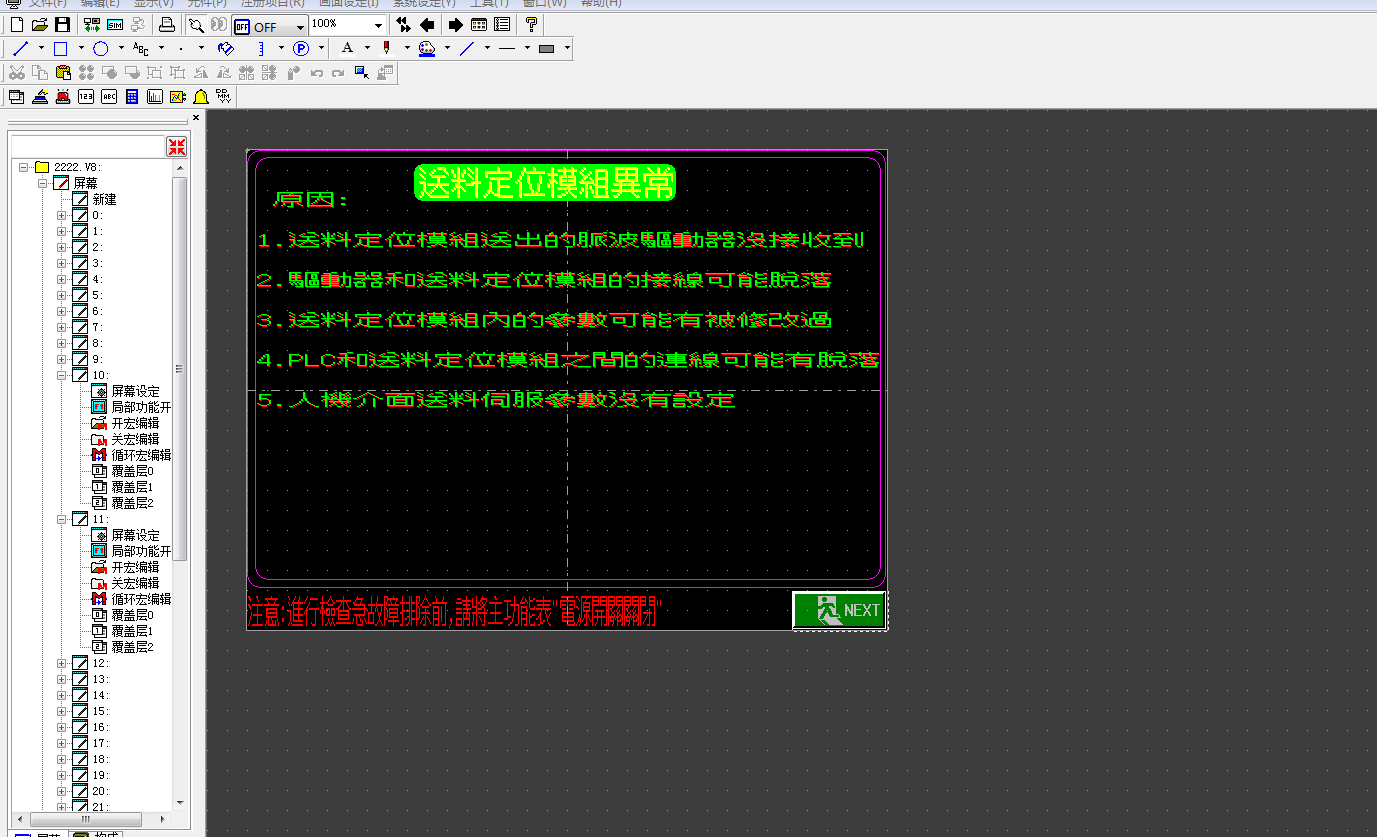Click the yellow alarm bell component icon
The image size is (1377, 837).
tap(200, 97)
